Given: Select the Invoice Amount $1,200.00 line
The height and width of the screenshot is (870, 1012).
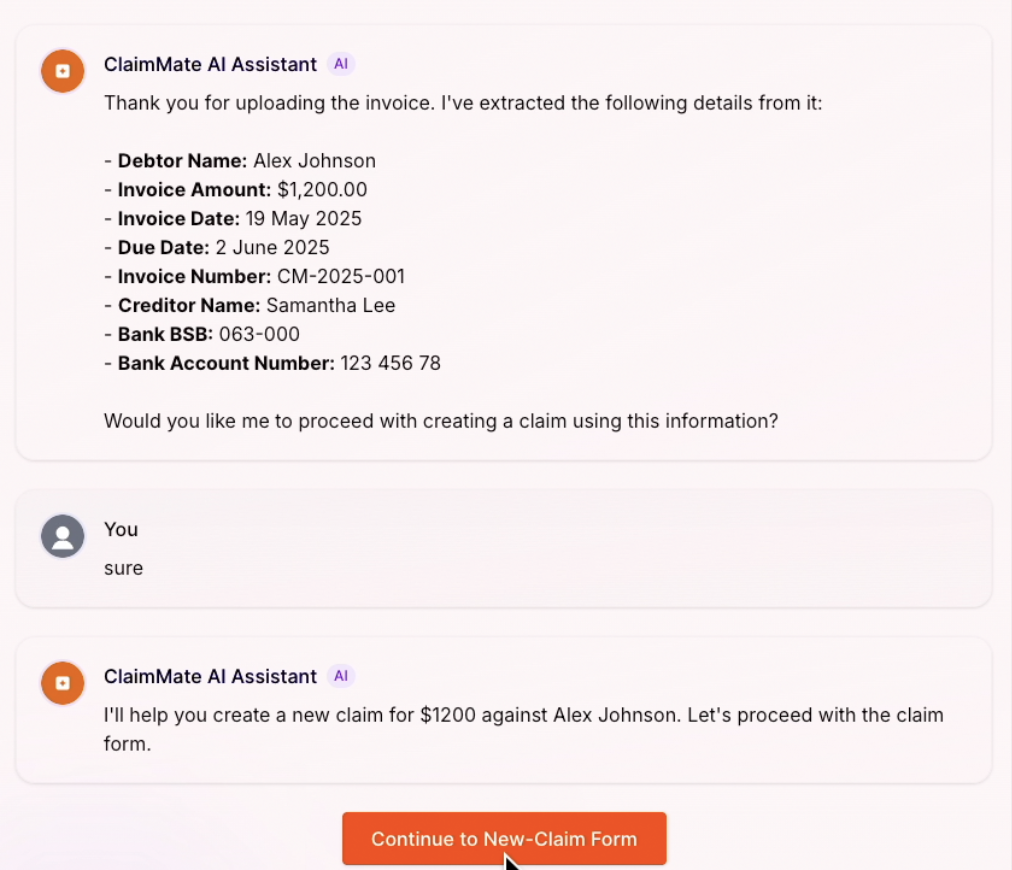Looking at the screenshot, I should [236, 190].
